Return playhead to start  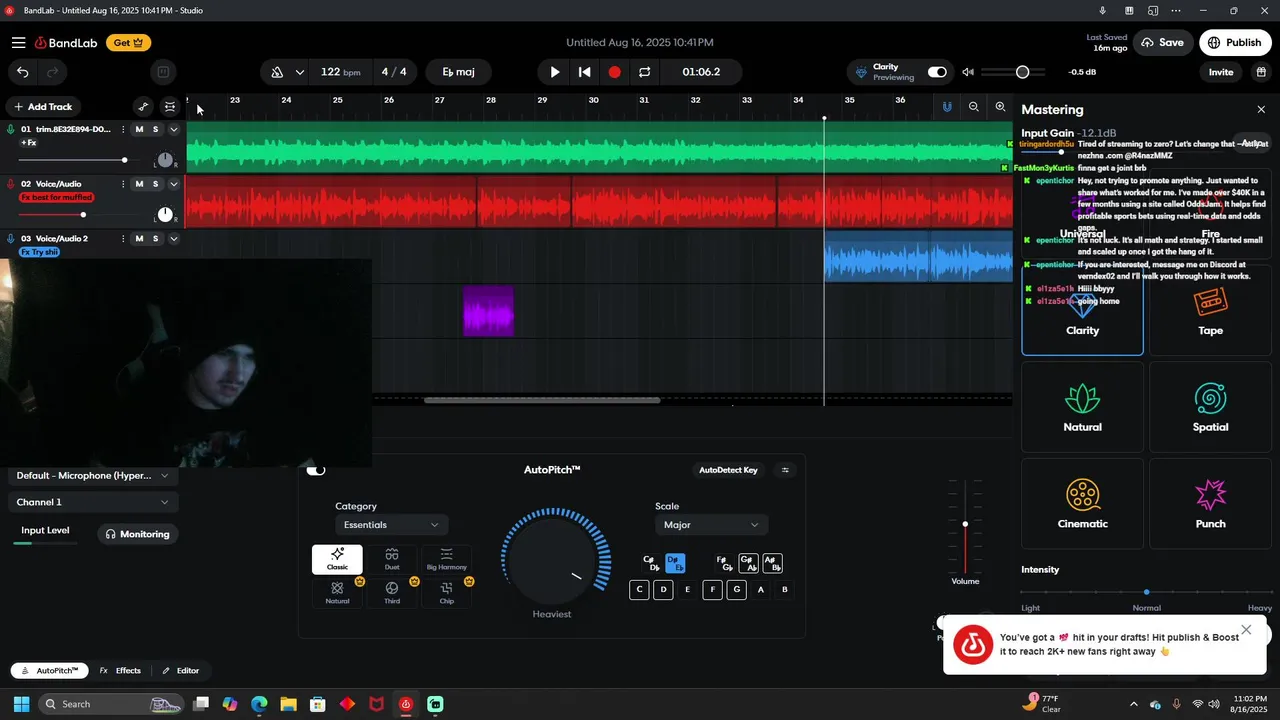[x=585, y=72]
